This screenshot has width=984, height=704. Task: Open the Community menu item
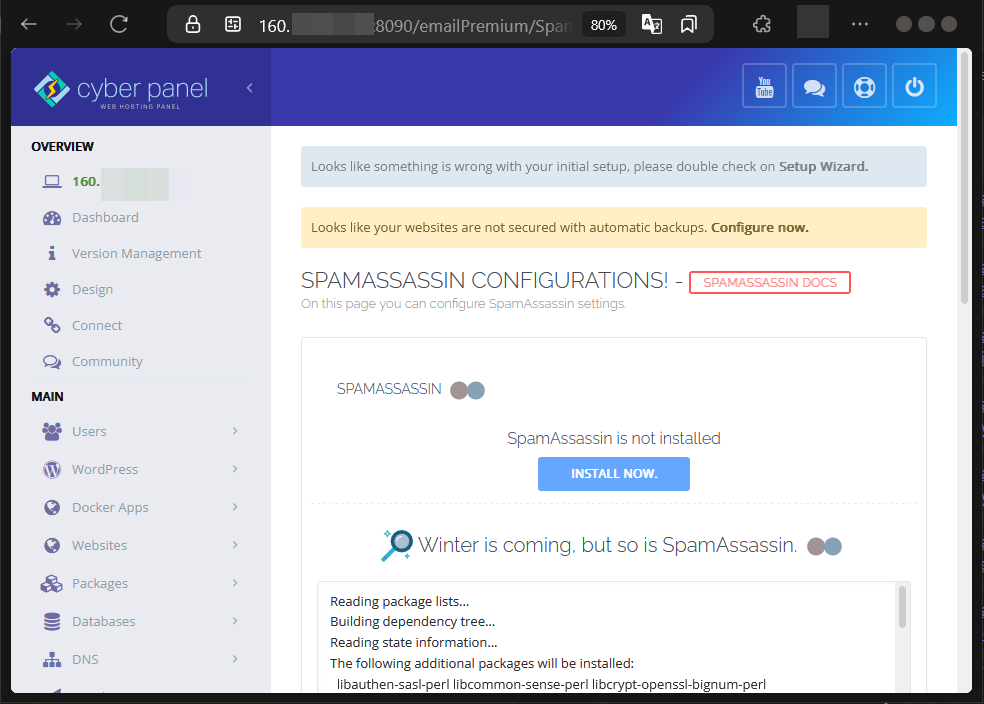pyautogui.click(x=107, y=362)
